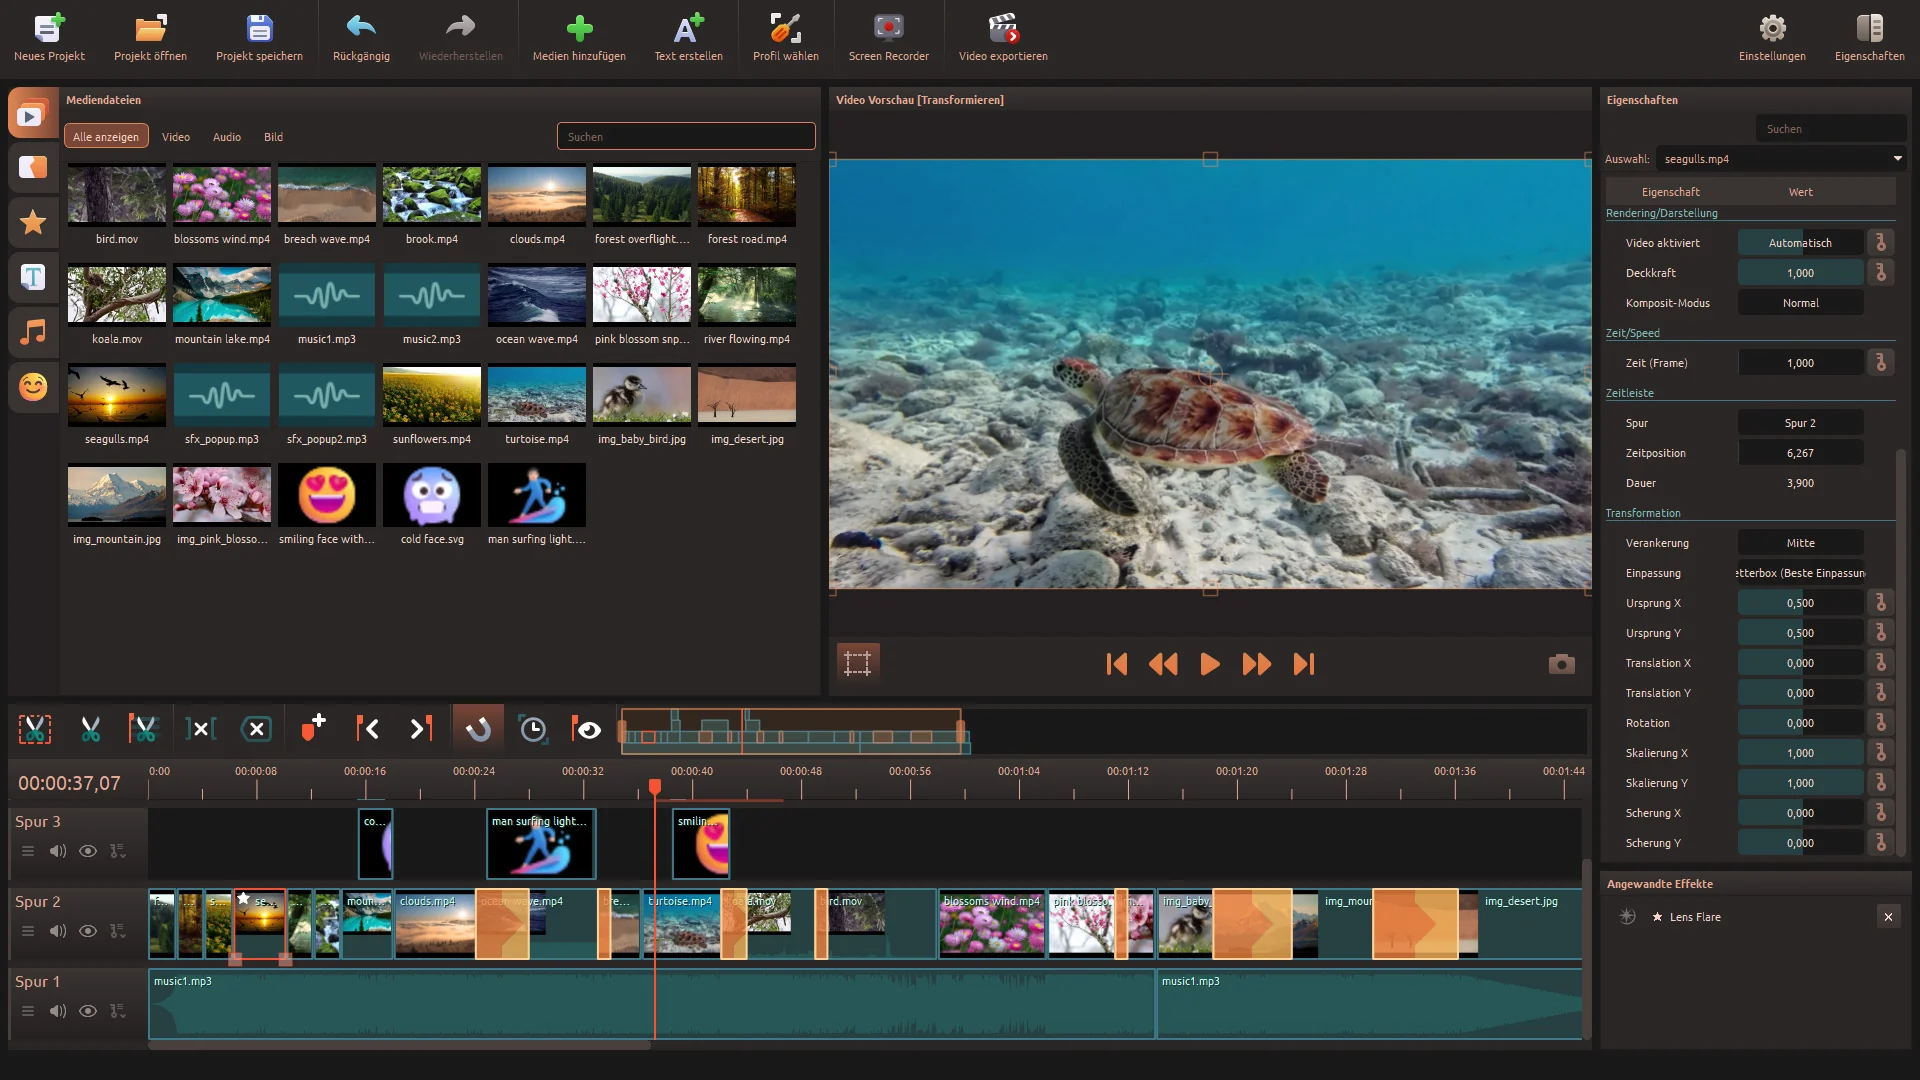This screenshot has width=1920, height=1080.
Task: Mute the Spur 1 audio track
Action: [x=58, y=1011]
